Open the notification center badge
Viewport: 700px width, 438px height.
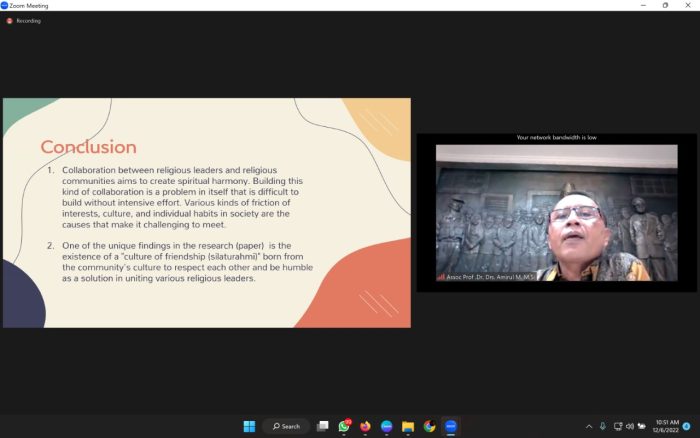(686, 426)
